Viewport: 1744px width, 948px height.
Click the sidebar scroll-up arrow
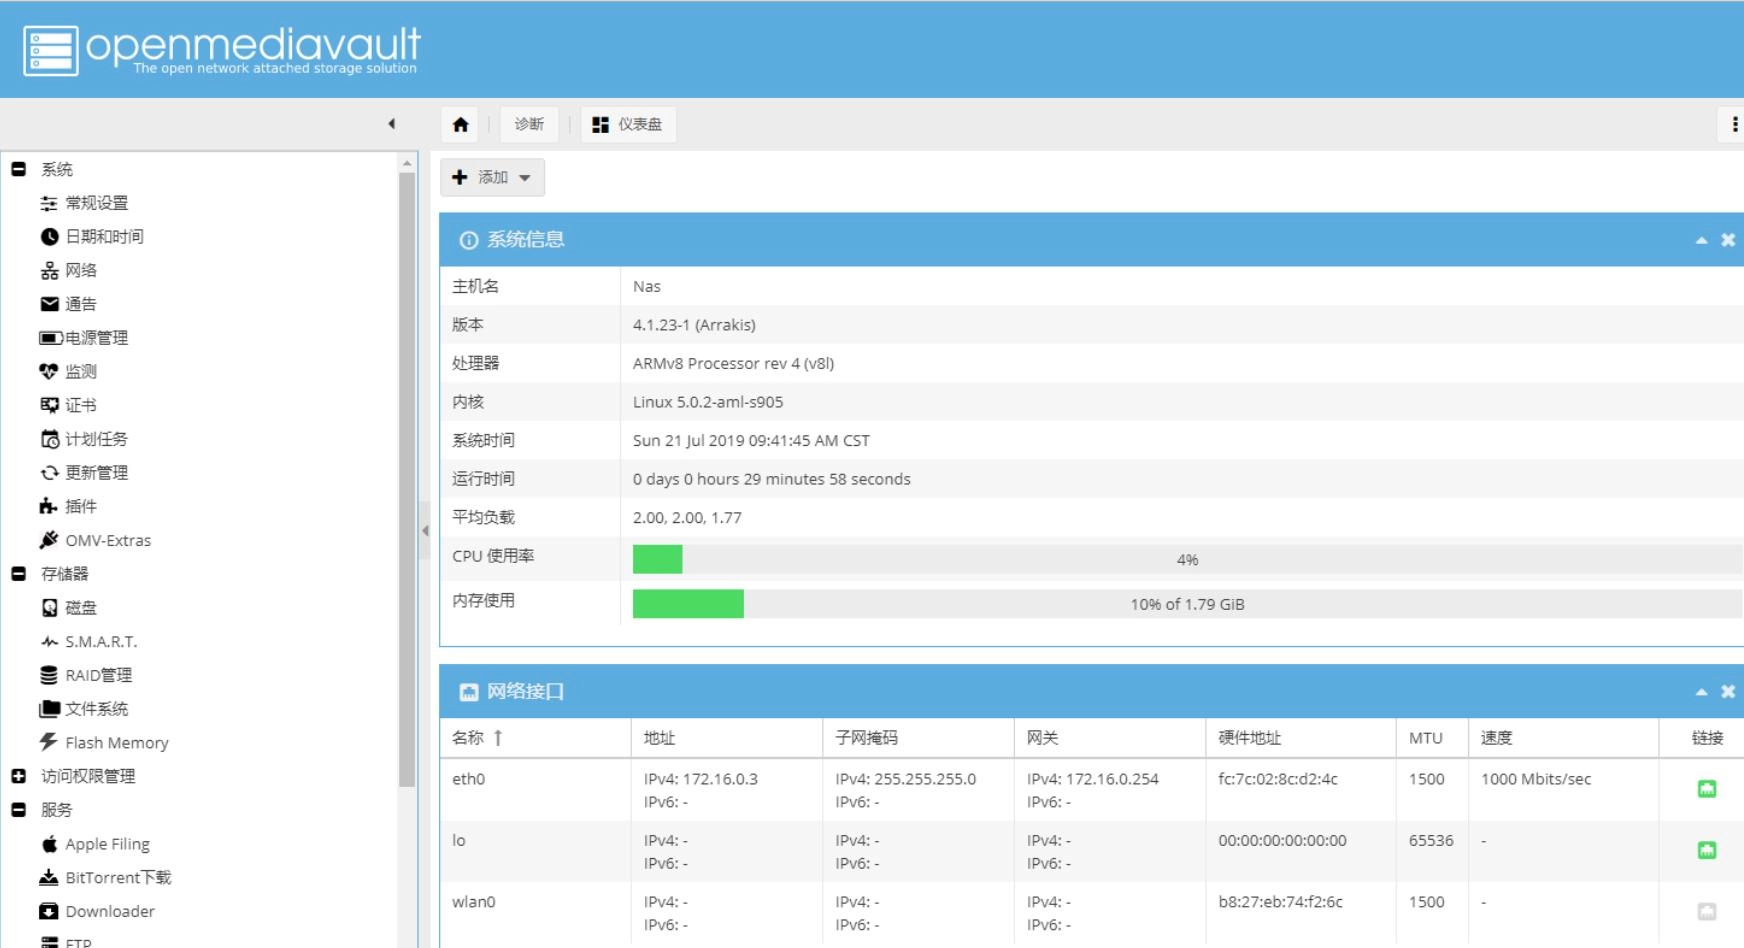[x=407, y=163]
